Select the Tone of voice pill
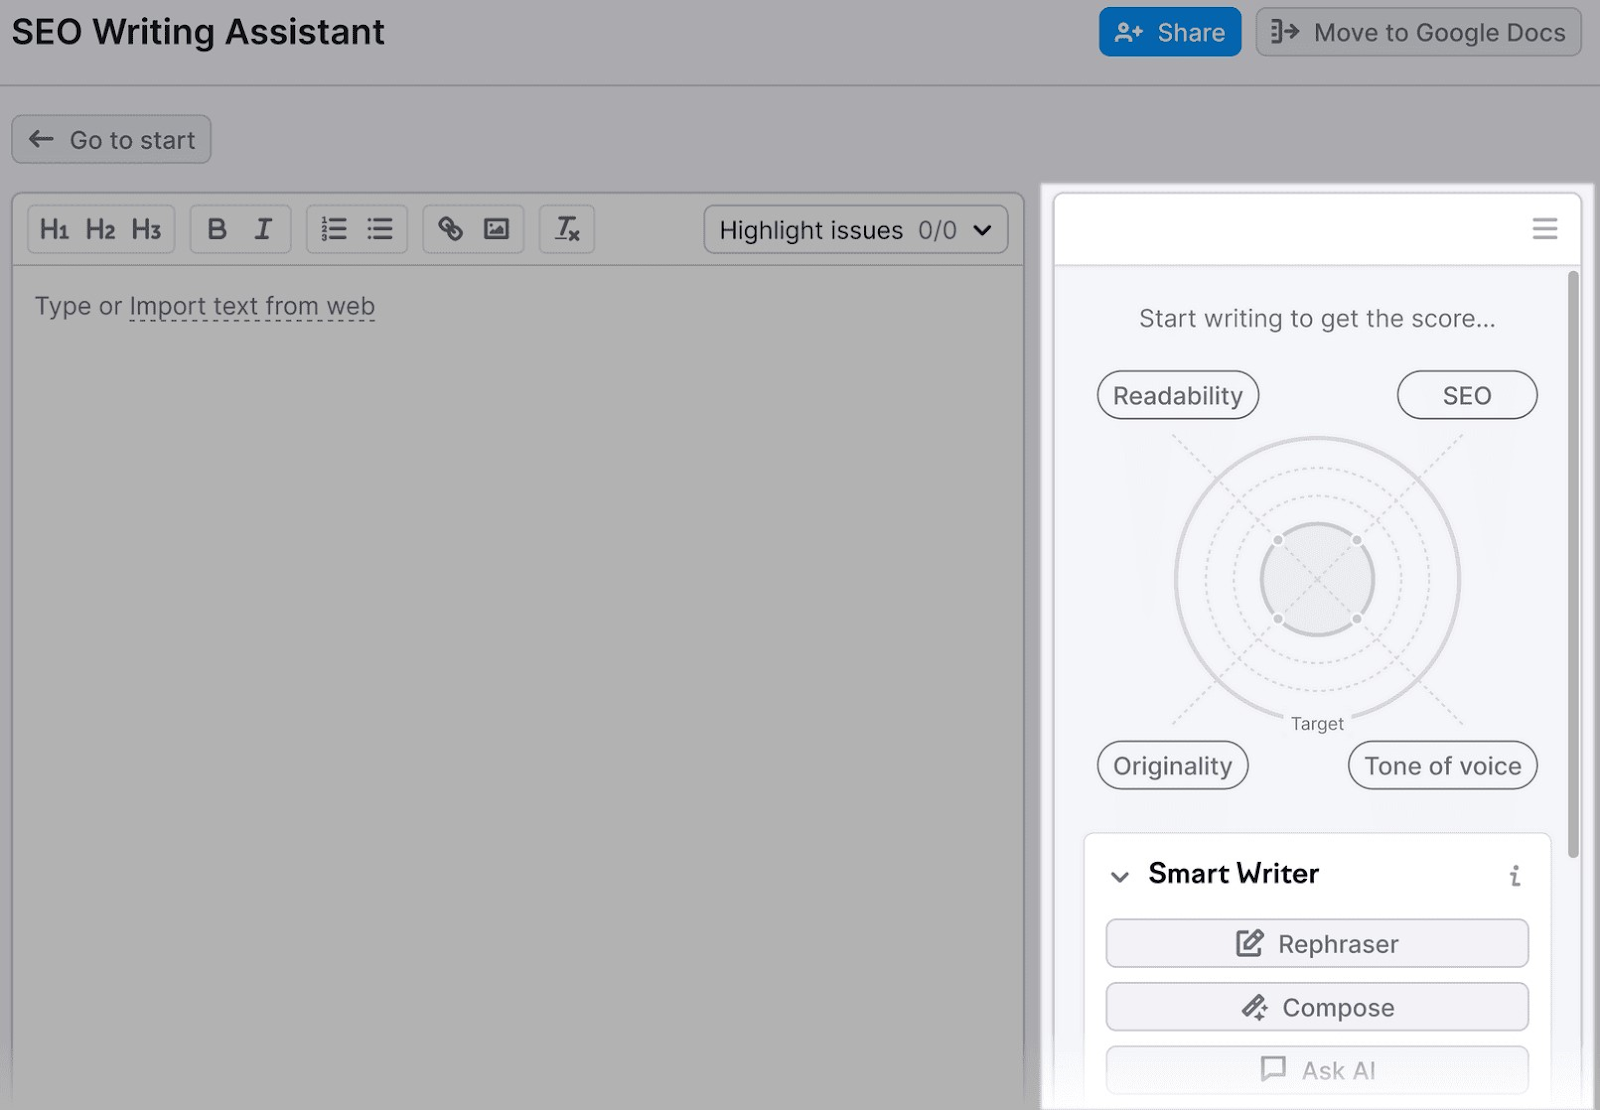 (1441, 765)
